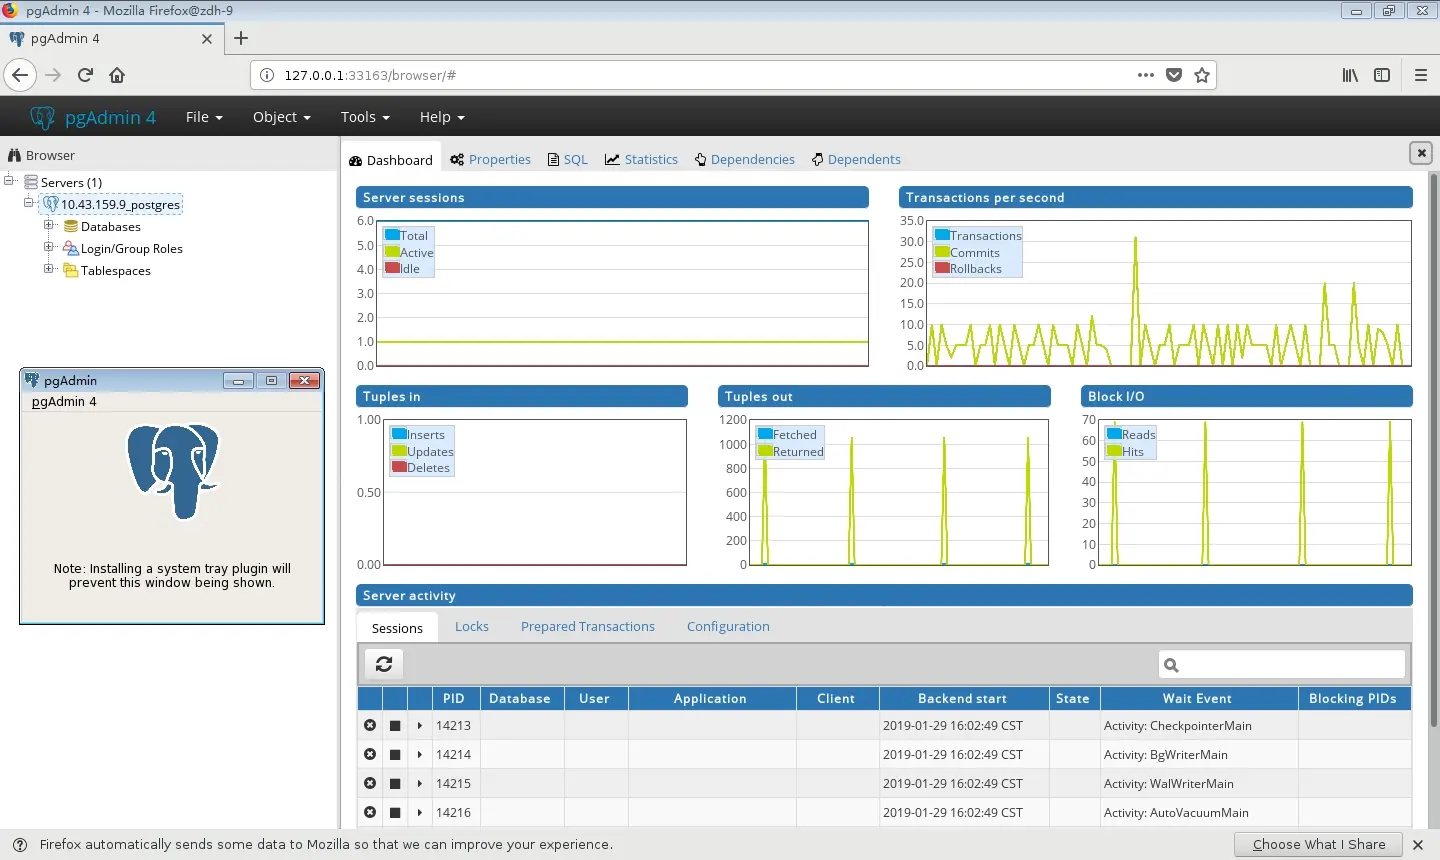Dismiss the Firefox data notification bar
Screen dimensions: 1440x860
pyautogui.click(x=1418, y=844)
